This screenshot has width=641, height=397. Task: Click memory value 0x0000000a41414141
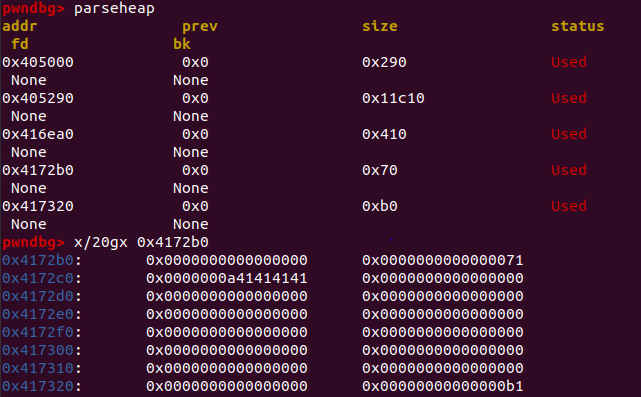(227, 278)
